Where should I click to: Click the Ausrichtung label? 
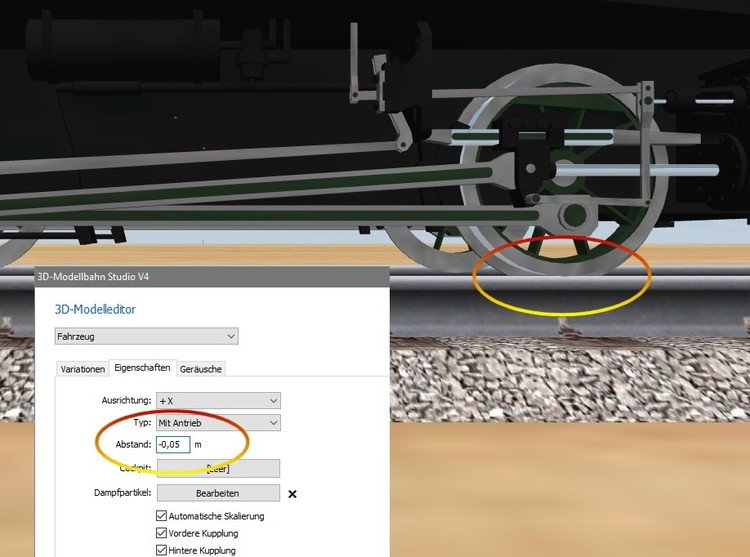point(126,400)
